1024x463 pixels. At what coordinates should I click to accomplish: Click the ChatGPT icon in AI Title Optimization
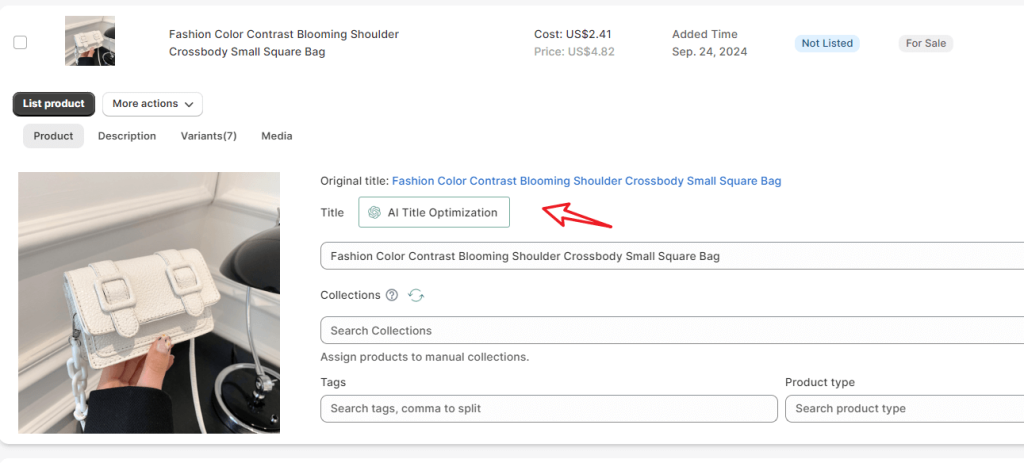(374, 212)
